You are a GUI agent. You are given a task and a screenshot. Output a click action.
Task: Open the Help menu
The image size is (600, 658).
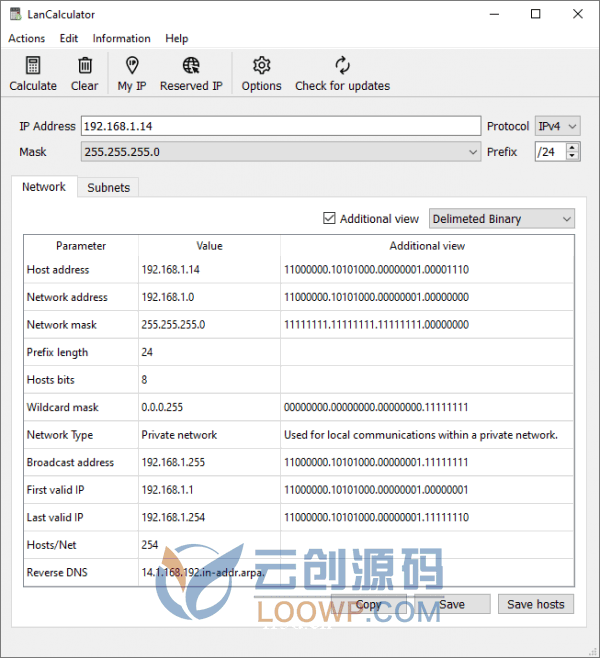click(x=177, y=39)
